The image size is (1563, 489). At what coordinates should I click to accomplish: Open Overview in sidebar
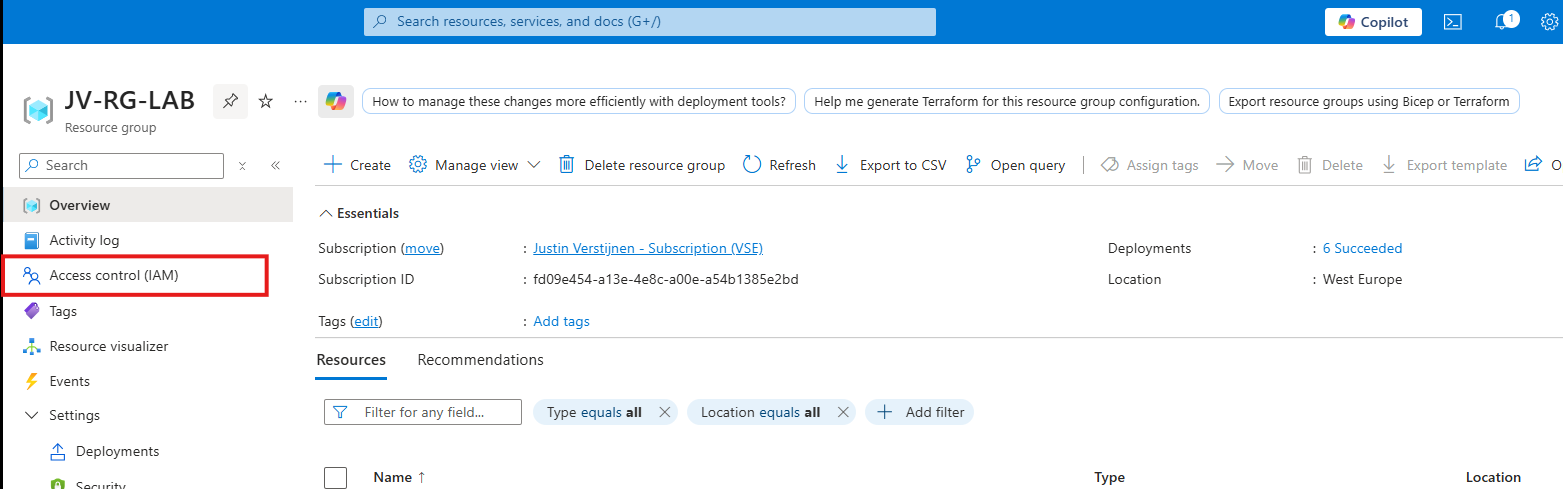pyautogui.click(x=148, y=205)
